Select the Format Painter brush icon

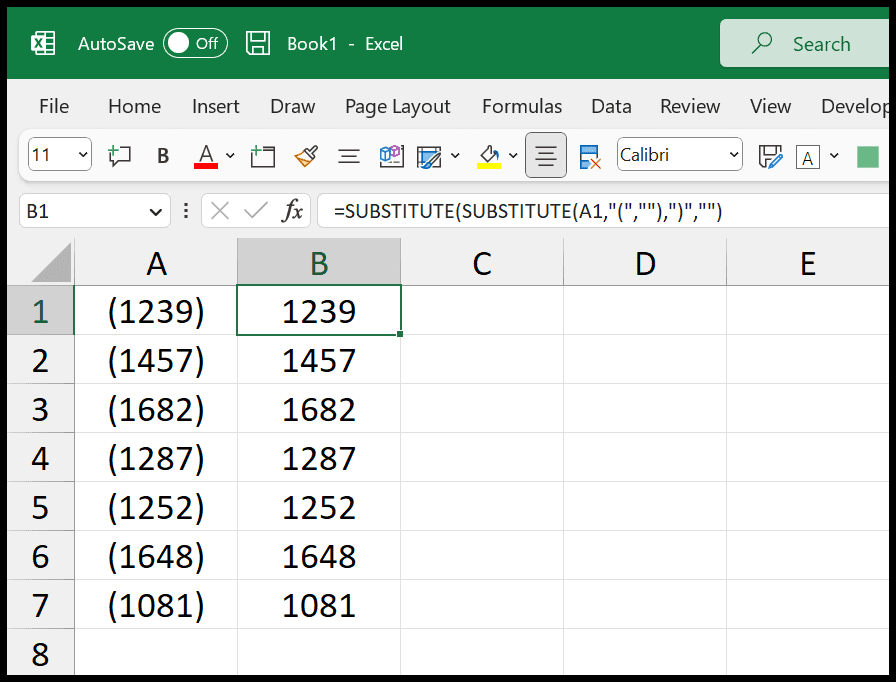(x=306, y=155)
